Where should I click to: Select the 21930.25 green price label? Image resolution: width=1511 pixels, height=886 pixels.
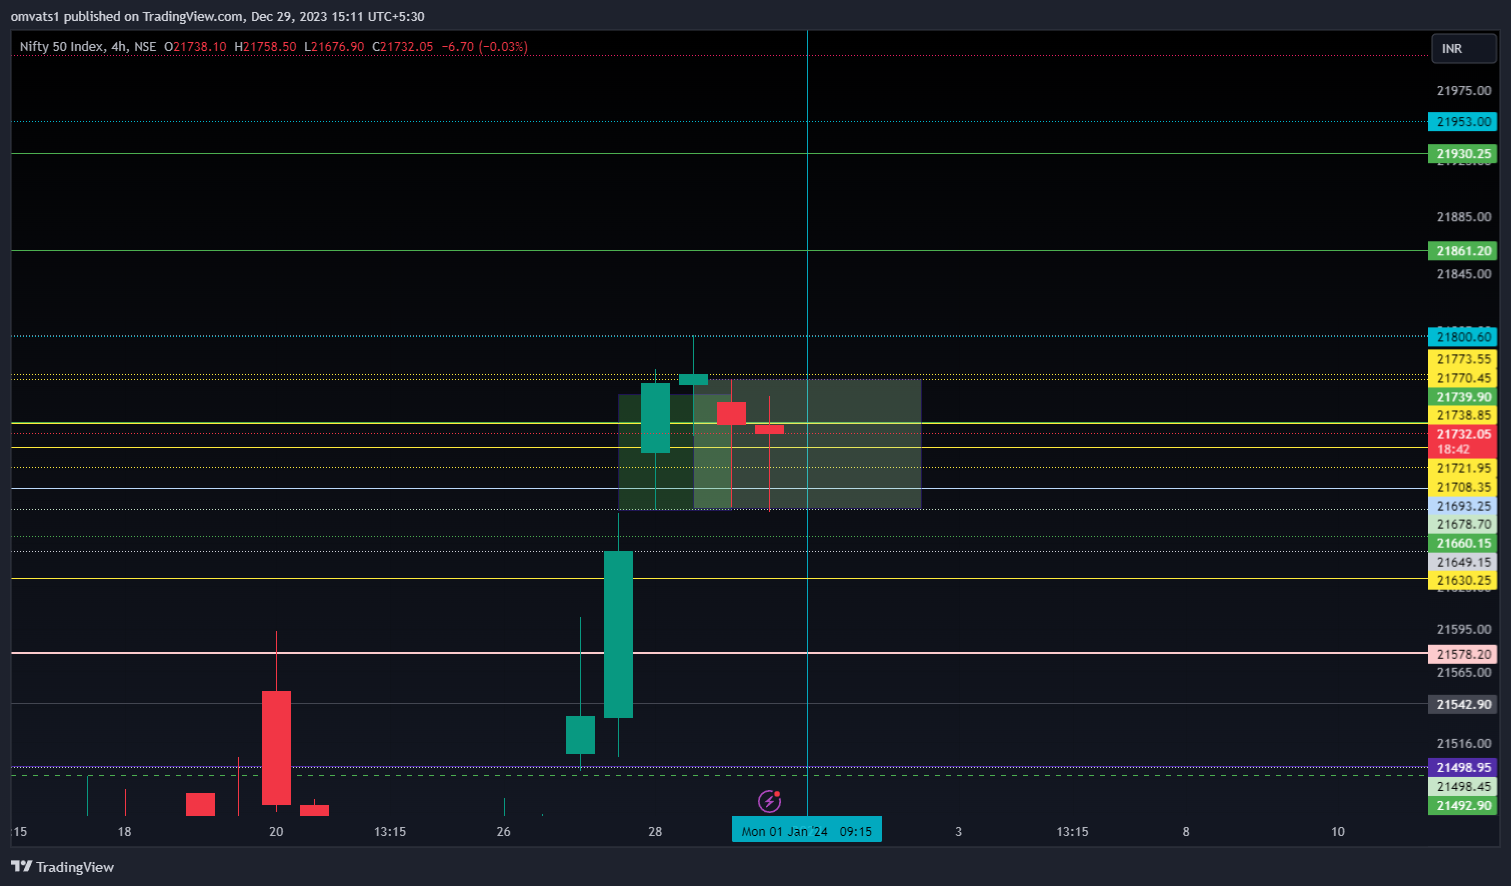(1462, 154)
